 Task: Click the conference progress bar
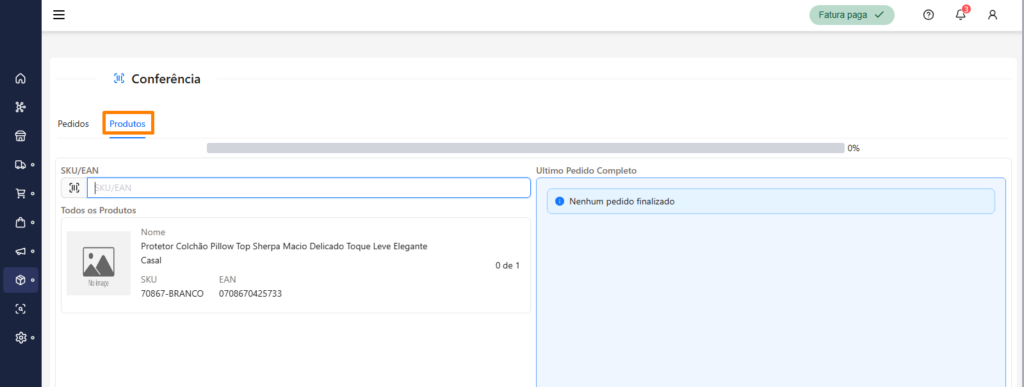526,148
